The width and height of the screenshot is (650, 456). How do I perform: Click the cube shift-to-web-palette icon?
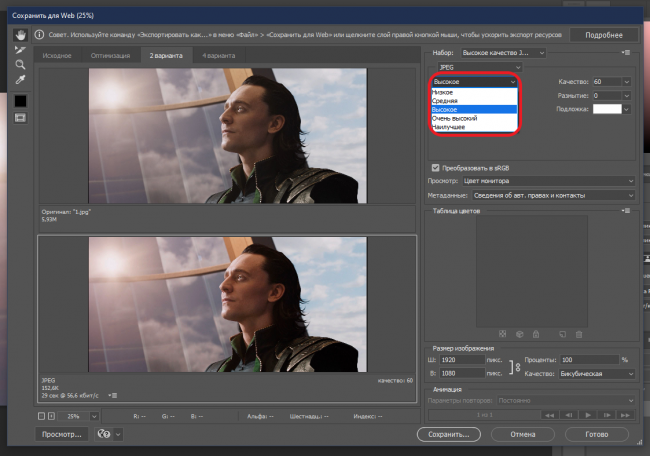tap(519, 334)
